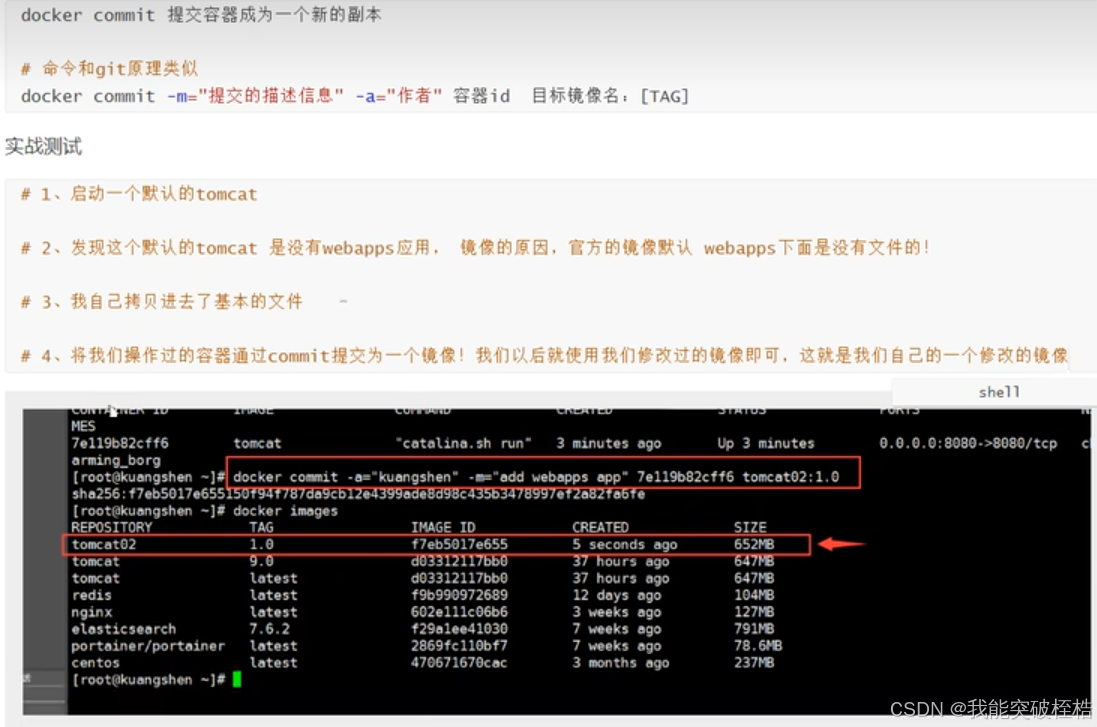Click comment '# 1、启动一个默认的tomcat'

click(139, 194)
